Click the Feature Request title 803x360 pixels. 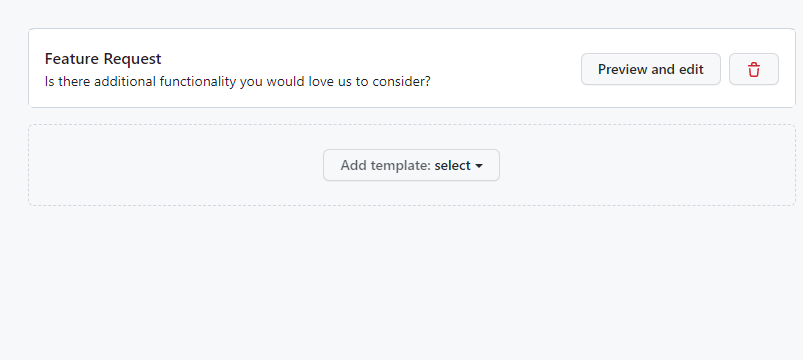[103, 59]
